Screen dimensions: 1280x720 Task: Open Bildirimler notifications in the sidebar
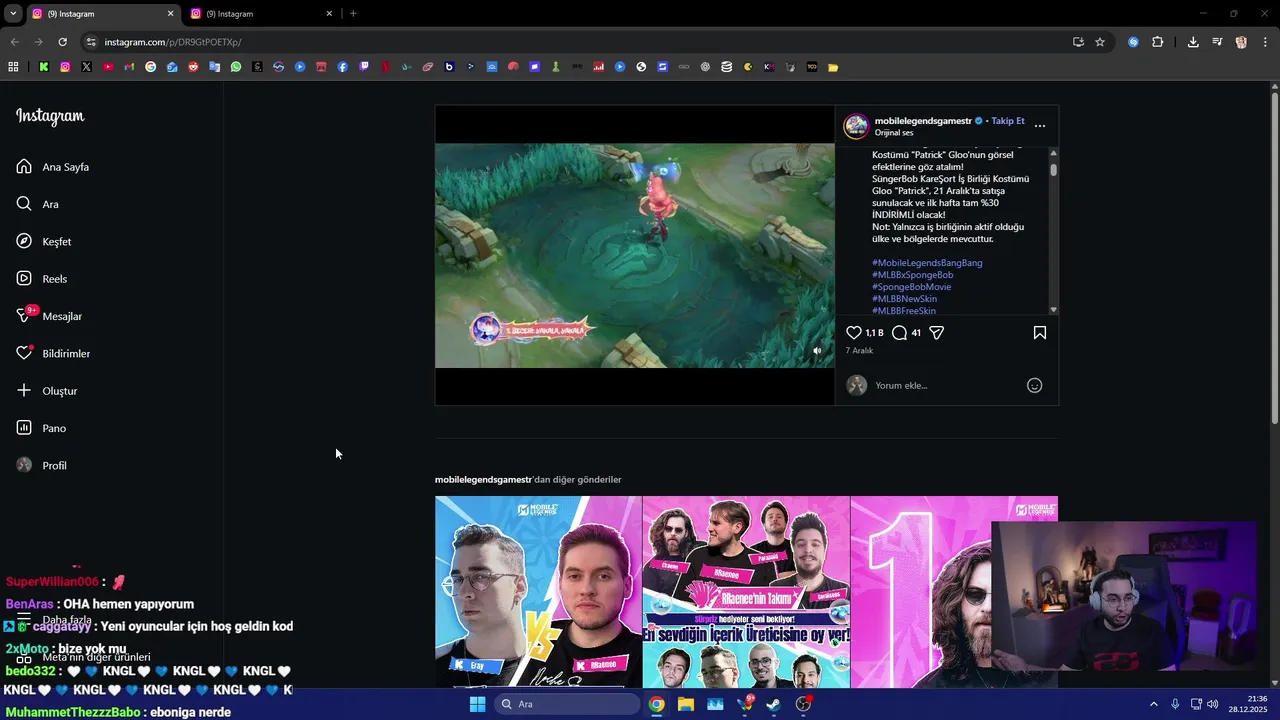tap(53, 354)
